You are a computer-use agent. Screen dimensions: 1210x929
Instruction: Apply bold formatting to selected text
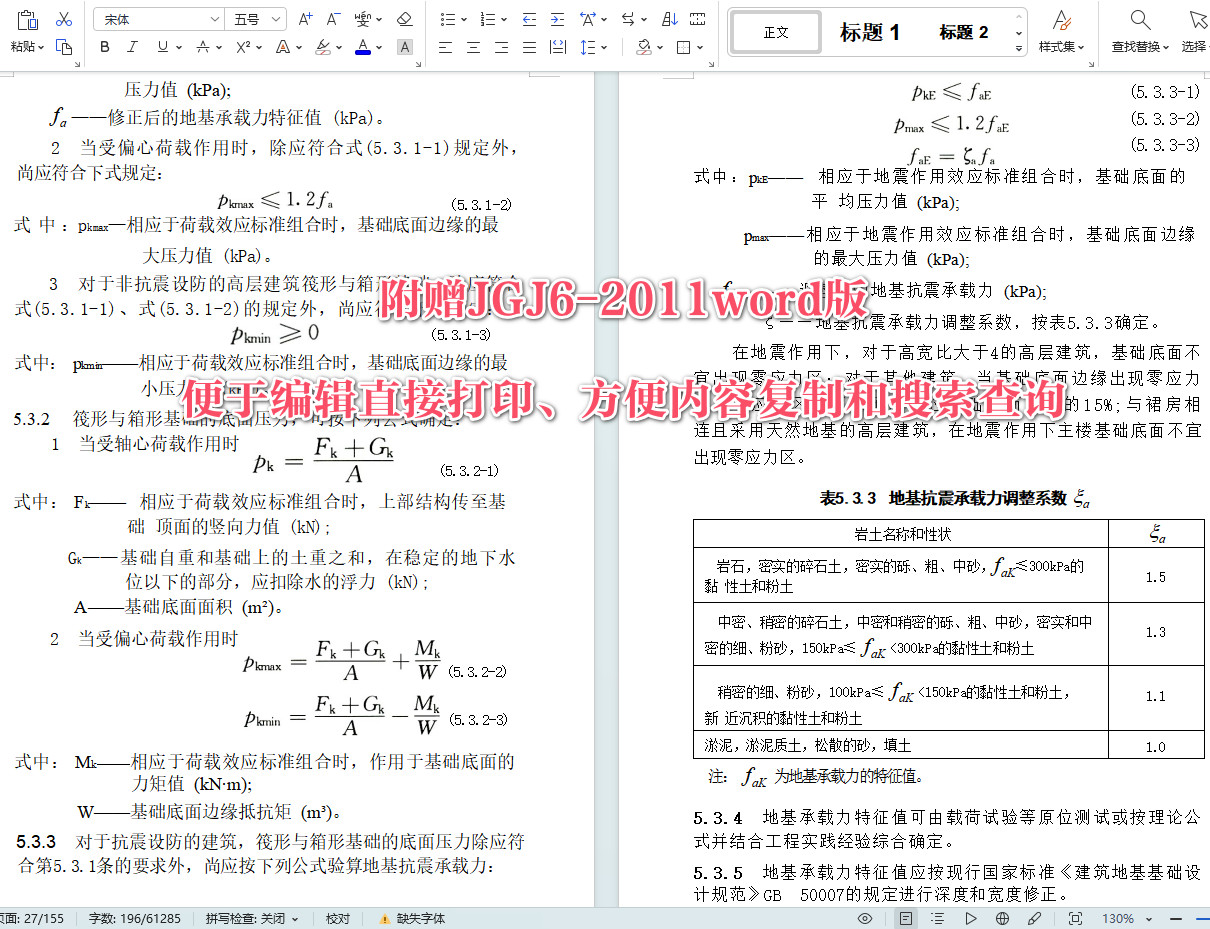[x=104, y=47]
